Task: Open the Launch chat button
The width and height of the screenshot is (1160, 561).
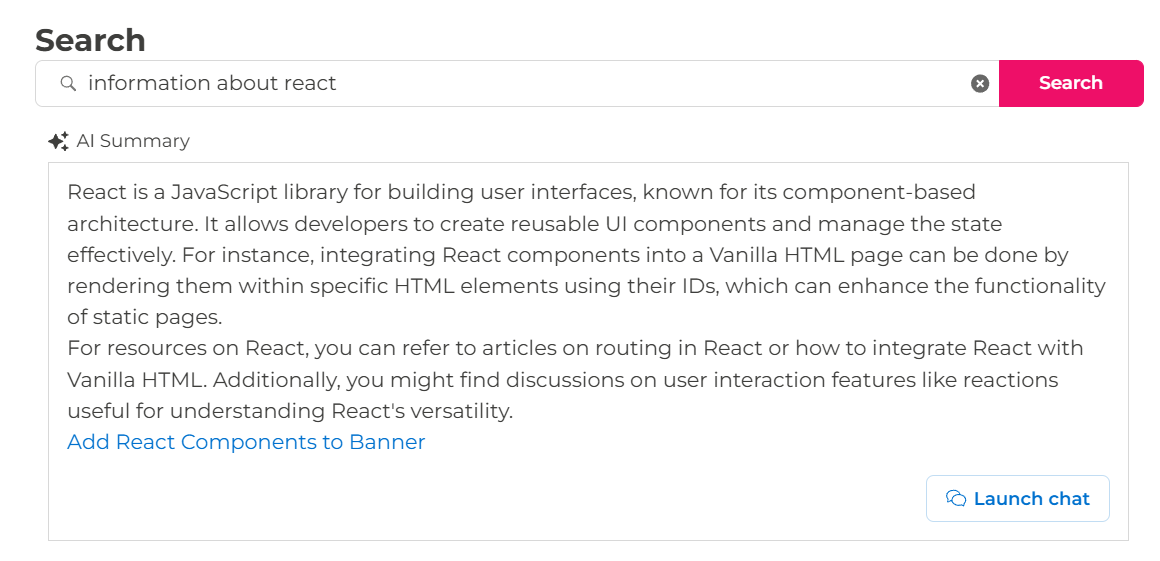Action: 1017,499
